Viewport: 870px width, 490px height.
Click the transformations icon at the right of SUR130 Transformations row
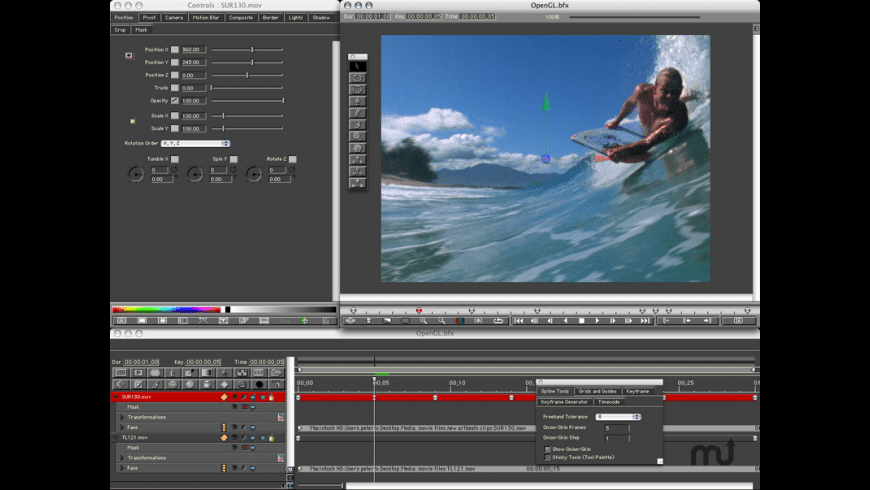281,417
